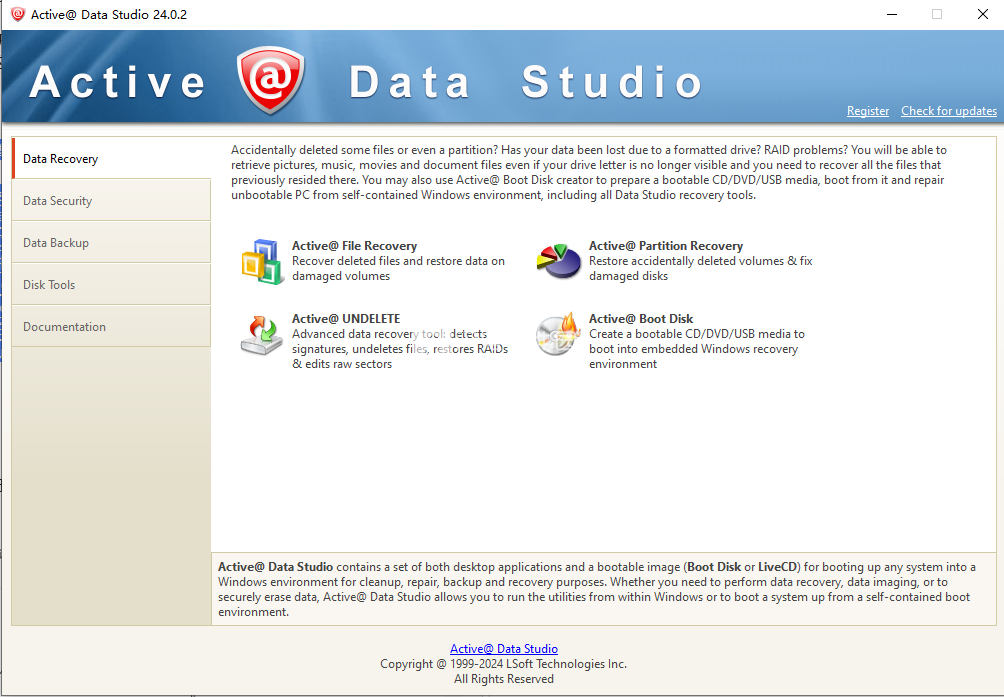
Task: Open Active@ UNDELETE by its title
Action: [346, 319]
